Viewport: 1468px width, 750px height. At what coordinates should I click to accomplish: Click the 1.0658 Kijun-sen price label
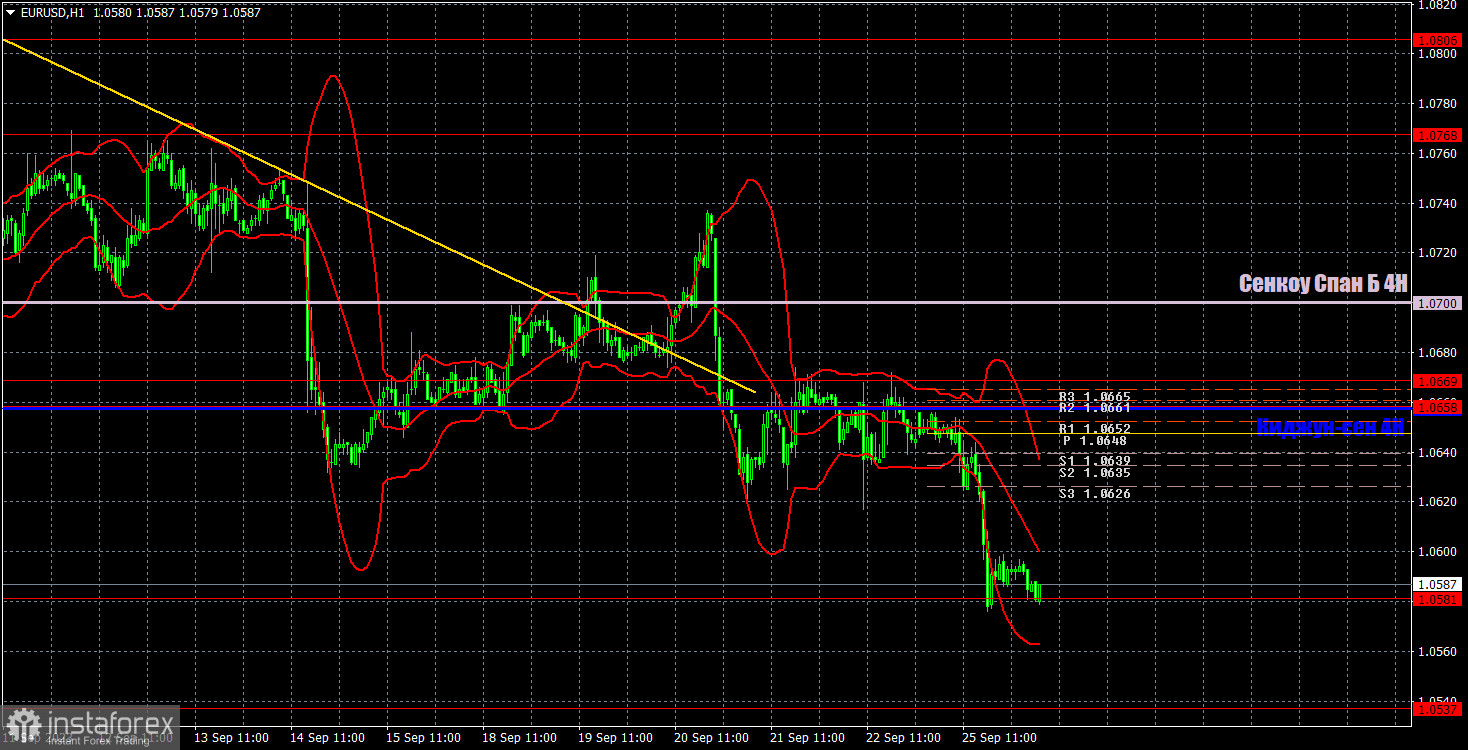[x=1439, y=407]
